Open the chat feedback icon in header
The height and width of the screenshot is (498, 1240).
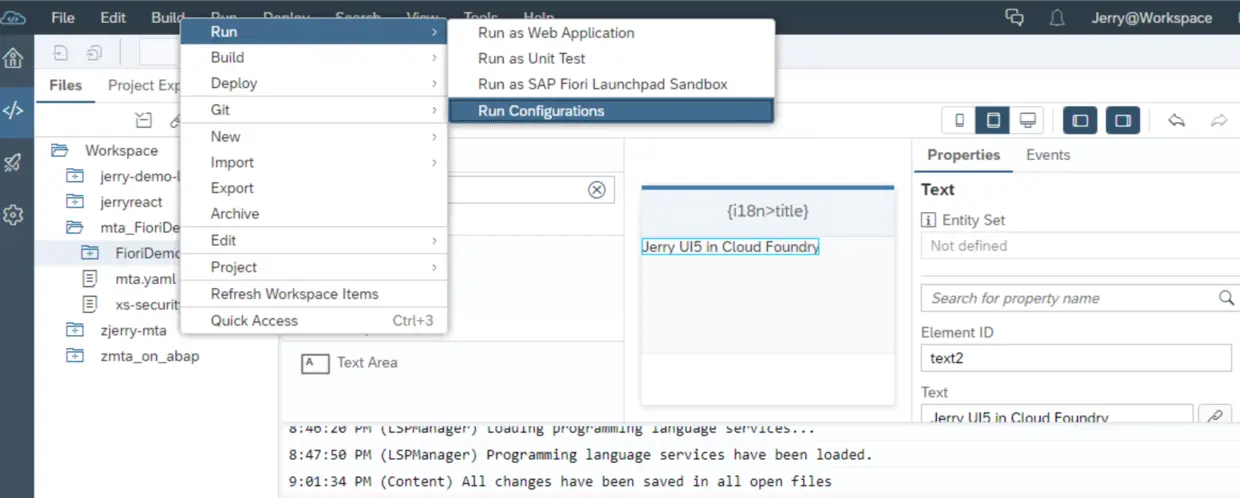[1015, 18]
